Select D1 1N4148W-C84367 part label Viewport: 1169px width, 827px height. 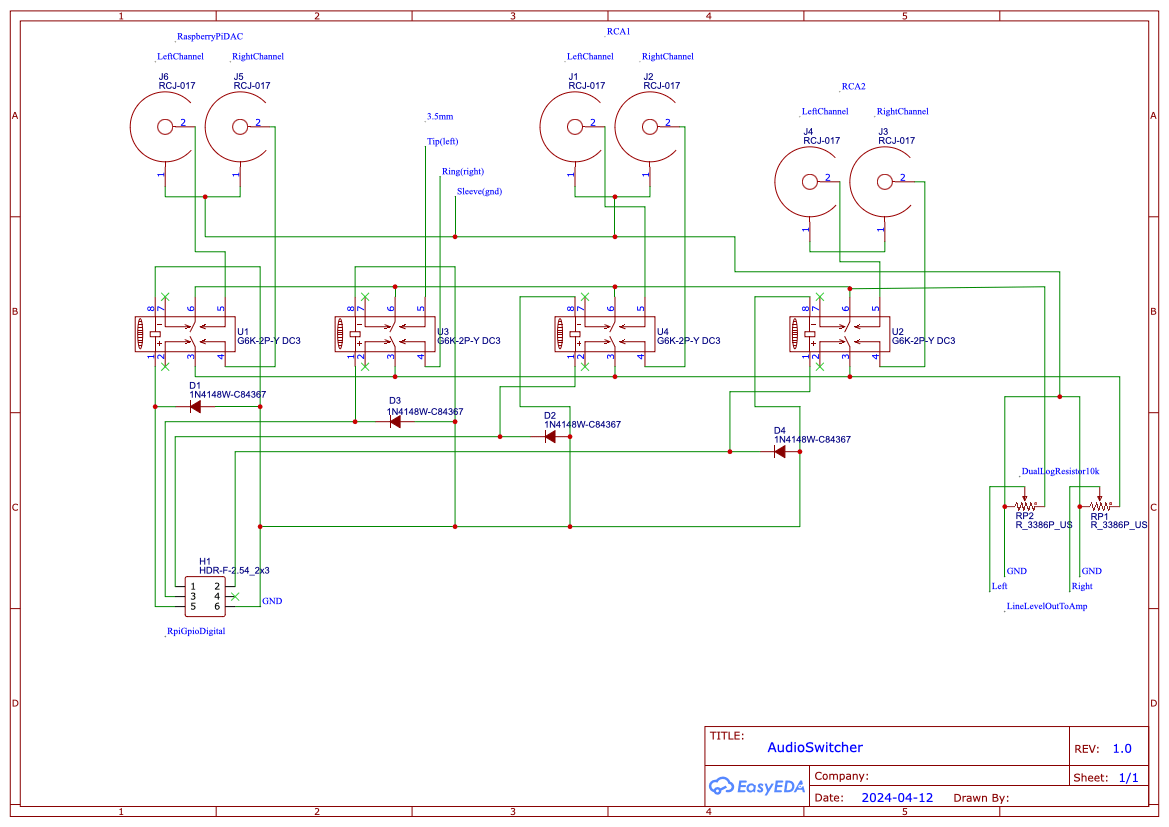point(227,394)
